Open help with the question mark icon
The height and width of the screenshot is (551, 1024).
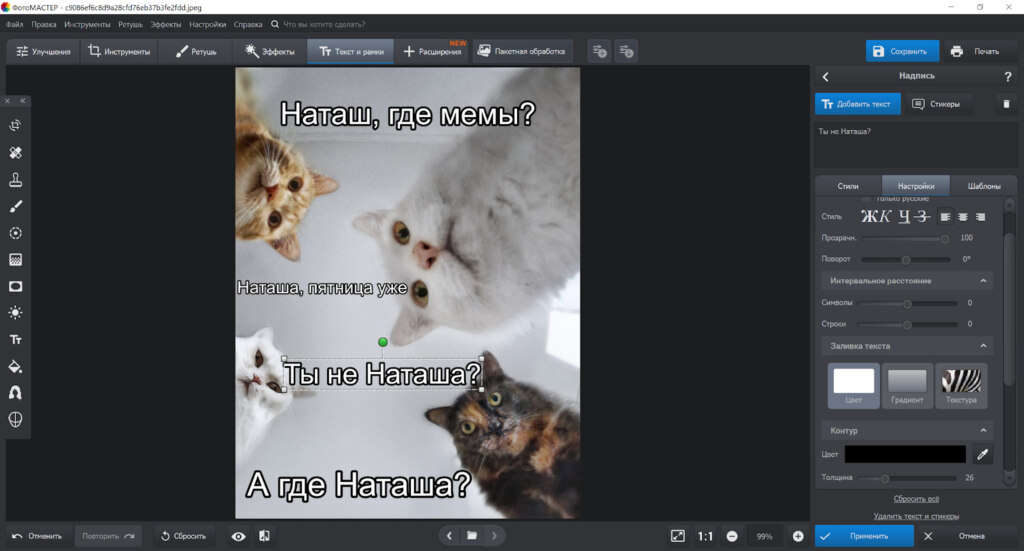tap(1008, 76)
